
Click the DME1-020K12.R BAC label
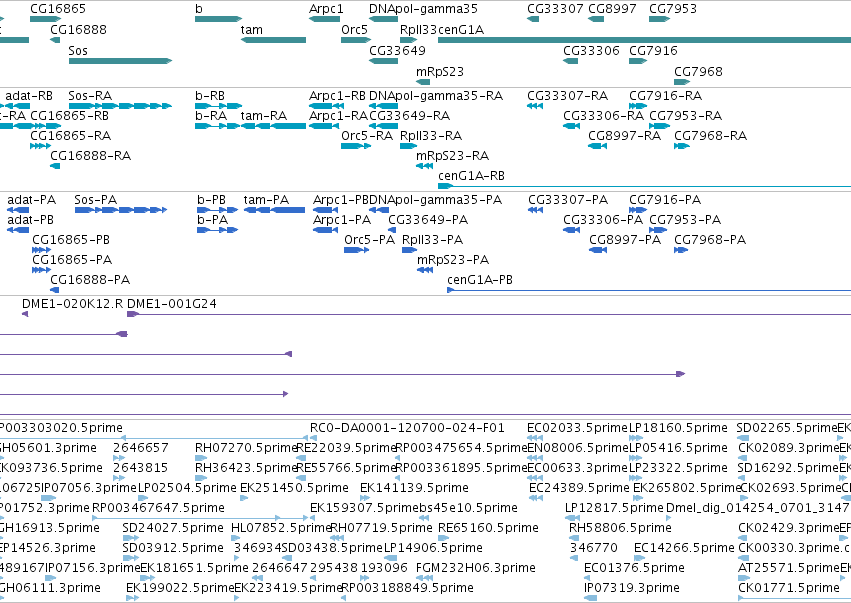(72, 304)
